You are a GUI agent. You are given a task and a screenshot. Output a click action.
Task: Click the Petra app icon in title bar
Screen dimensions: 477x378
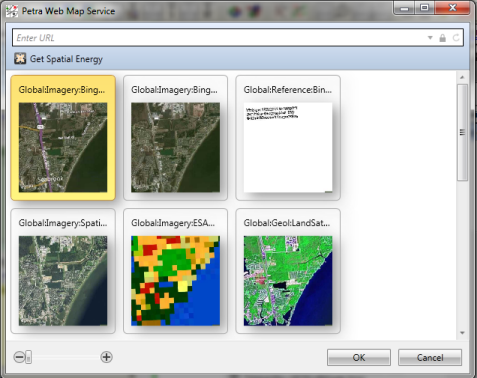[12, 11]
